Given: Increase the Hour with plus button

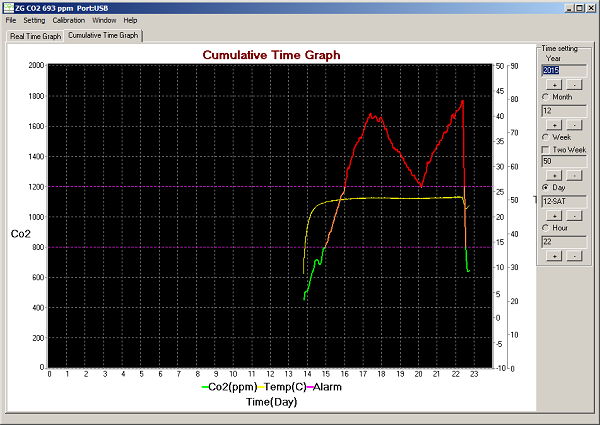Looking at the screenshot, I should click(x=554, y=256).
